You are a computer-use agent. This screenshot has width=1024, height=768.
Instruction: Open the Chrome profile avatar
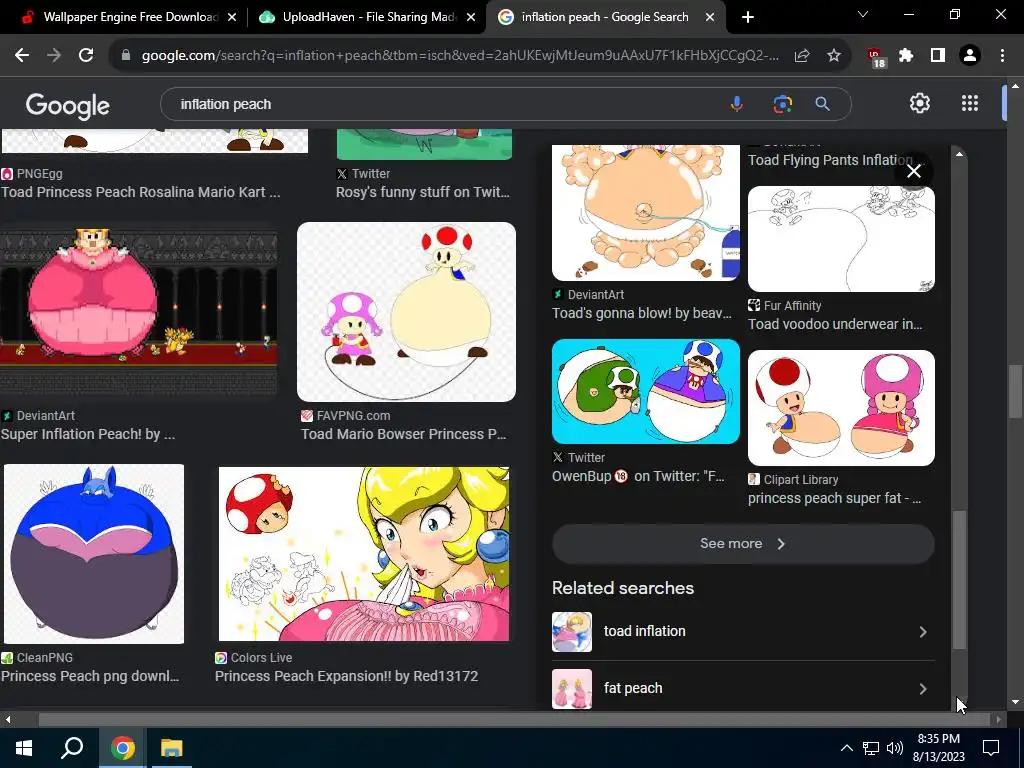tap(970, 56)
